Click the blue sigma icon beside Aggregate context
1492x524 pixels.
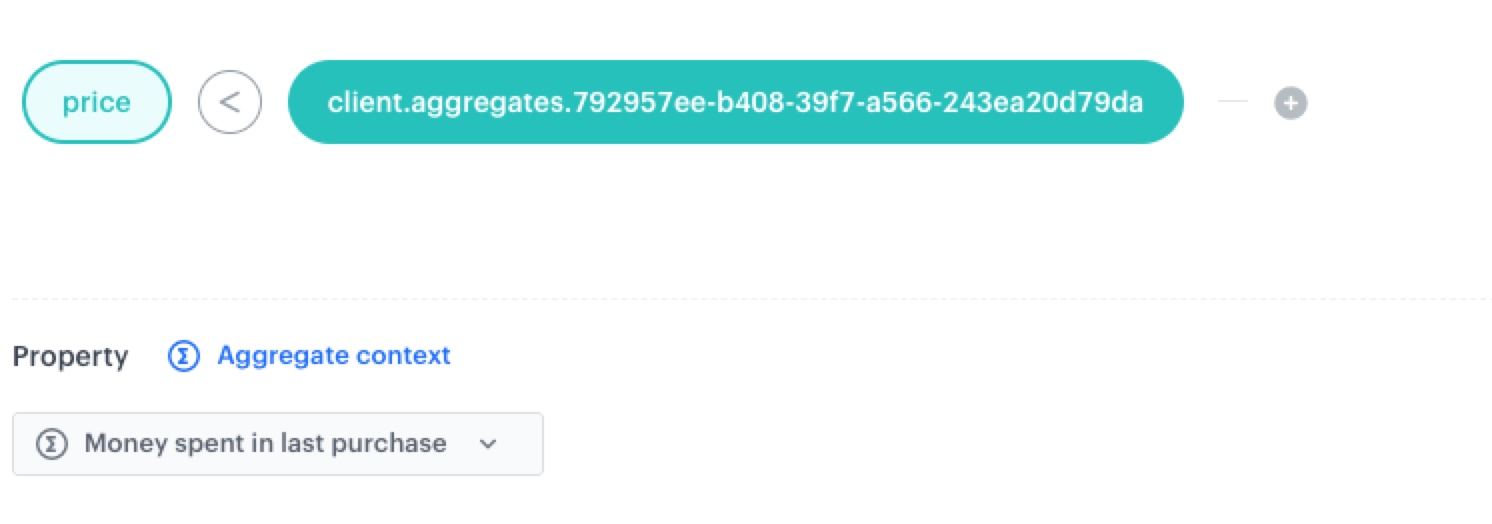(x=184, y=356)
